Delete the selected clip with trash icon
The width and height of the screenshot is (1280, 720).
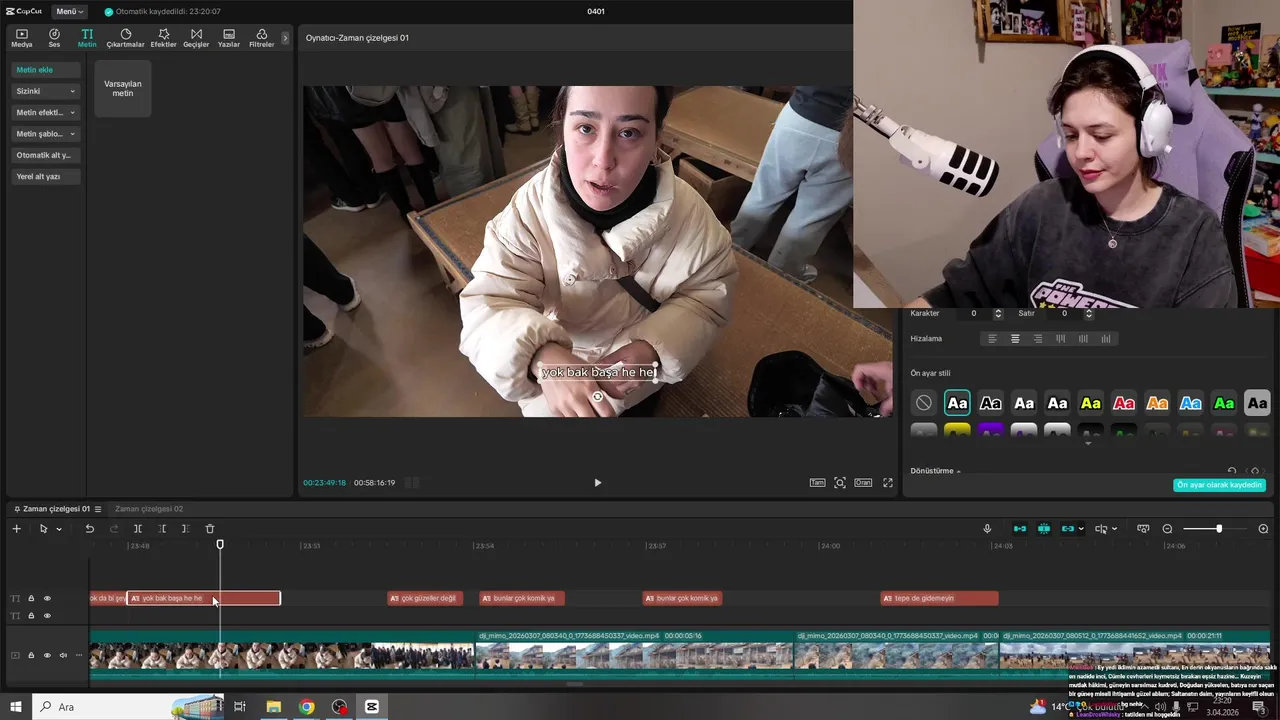(x=210, y=529)
